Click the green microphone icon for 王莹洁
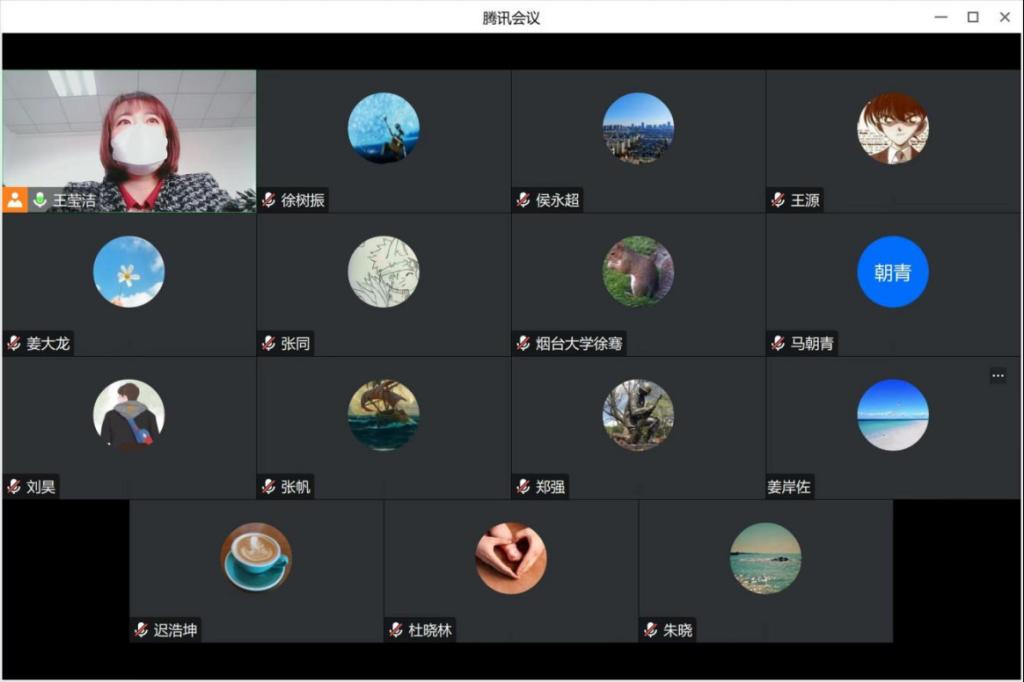The height and width of the screenshot is (682, 1024). (x=40, y=200)
